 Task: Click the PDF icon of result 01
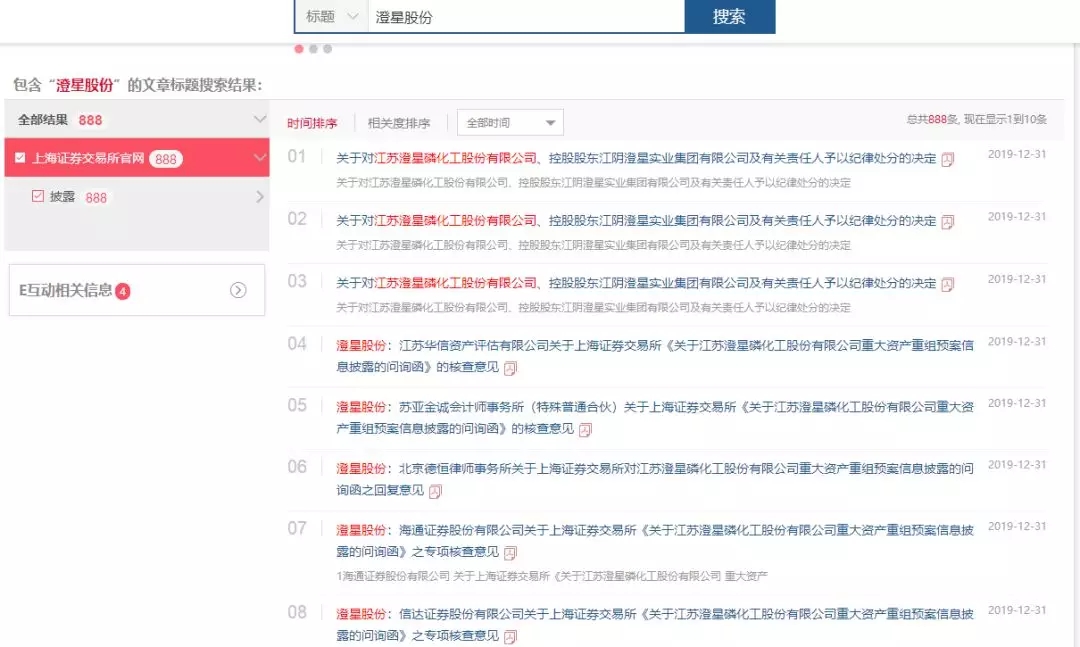948,160
